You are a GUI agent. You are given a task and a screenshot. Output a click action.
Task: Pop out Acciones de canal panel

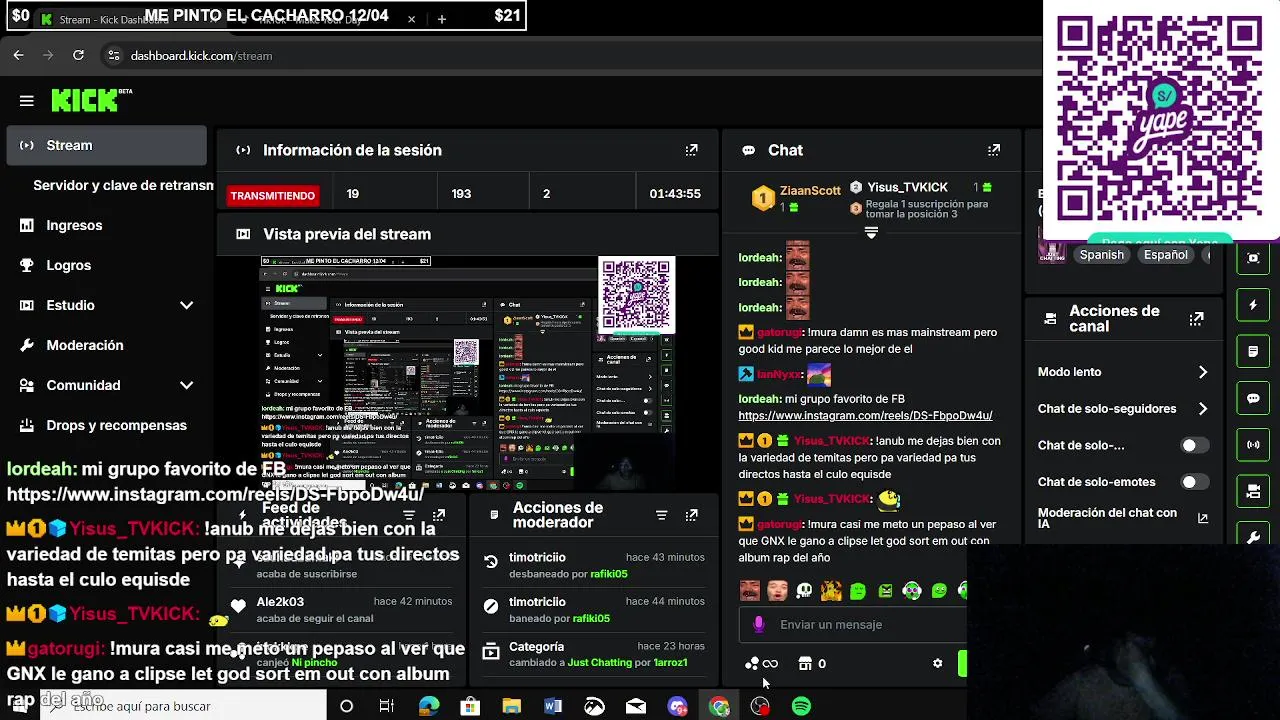click(1196, 319)
